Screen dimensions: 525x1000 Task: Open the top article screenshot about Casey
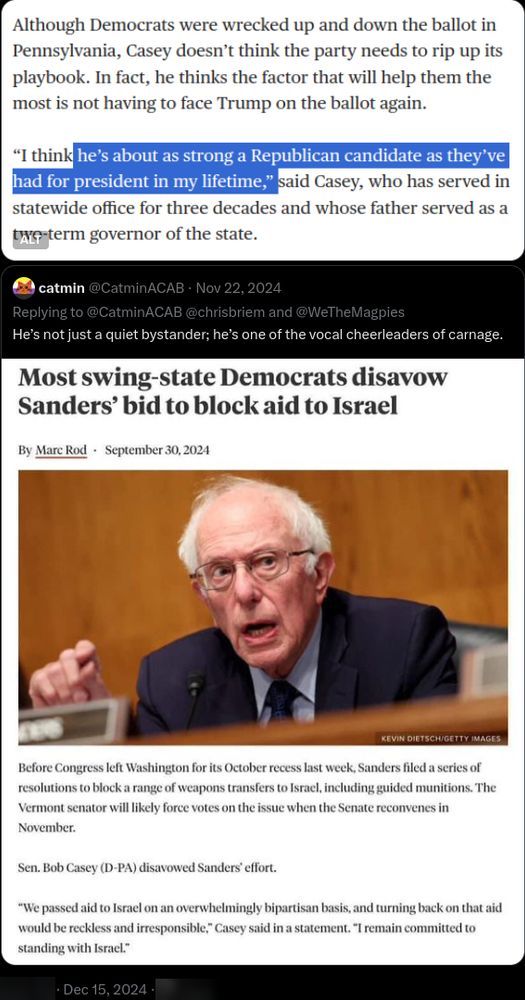pos(263,129)
